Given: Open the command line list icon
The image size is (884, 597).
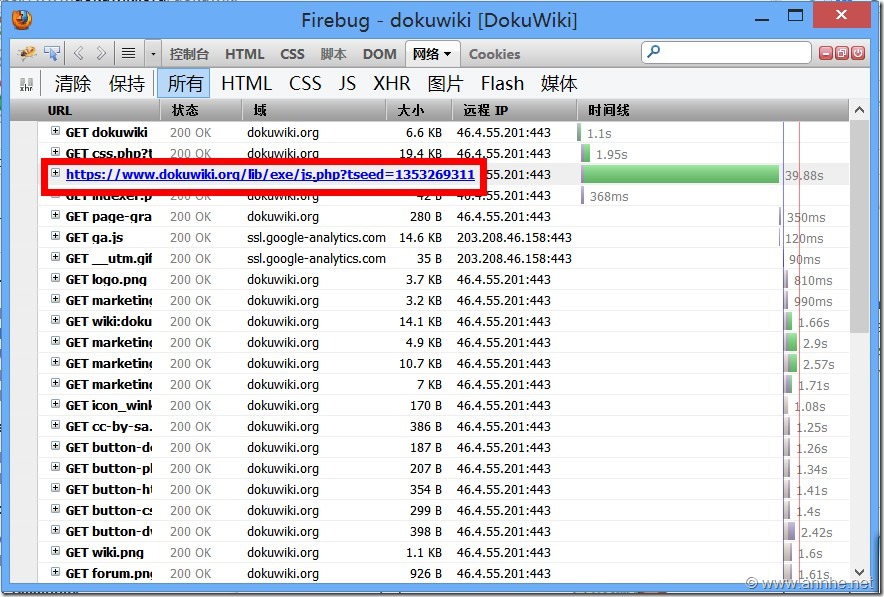Looking at the screenshot, I should [x=128, y=53].
